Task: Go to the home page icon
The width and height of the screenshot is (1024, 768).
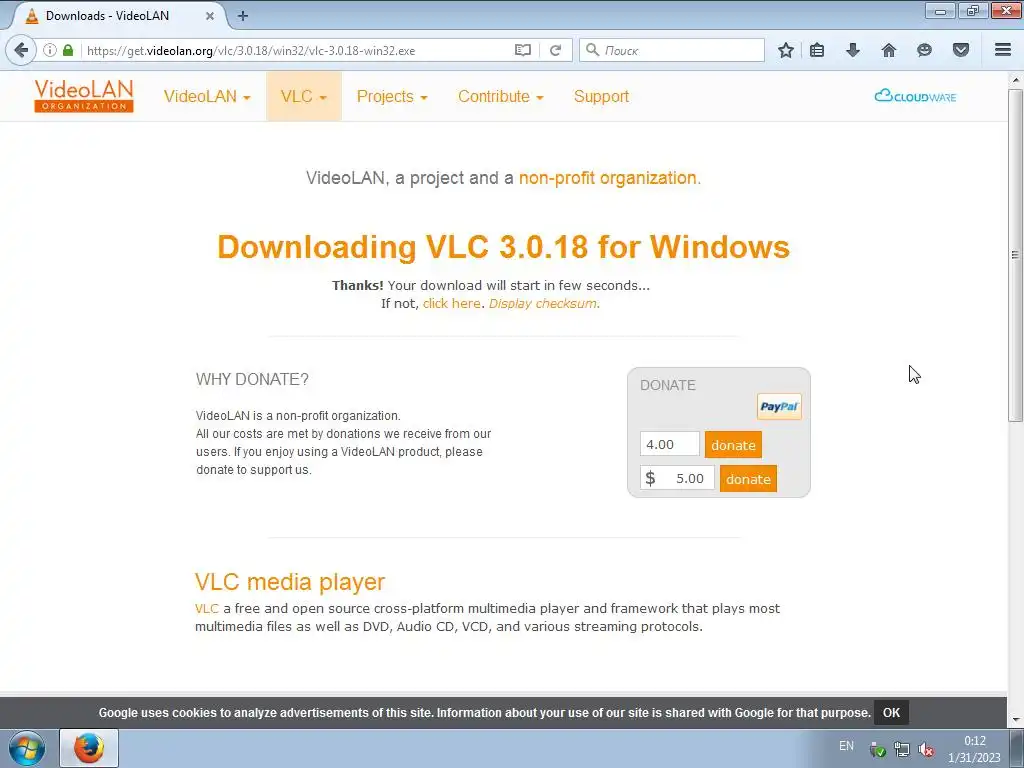Action: (889, 50)
